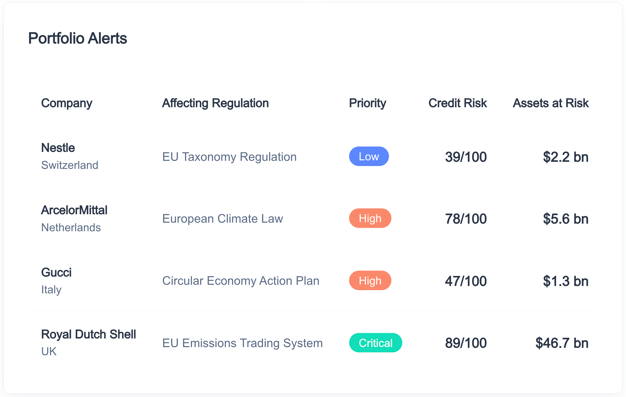
Task: Click the Portfolio Alerts heading
Action: (77, 38)
